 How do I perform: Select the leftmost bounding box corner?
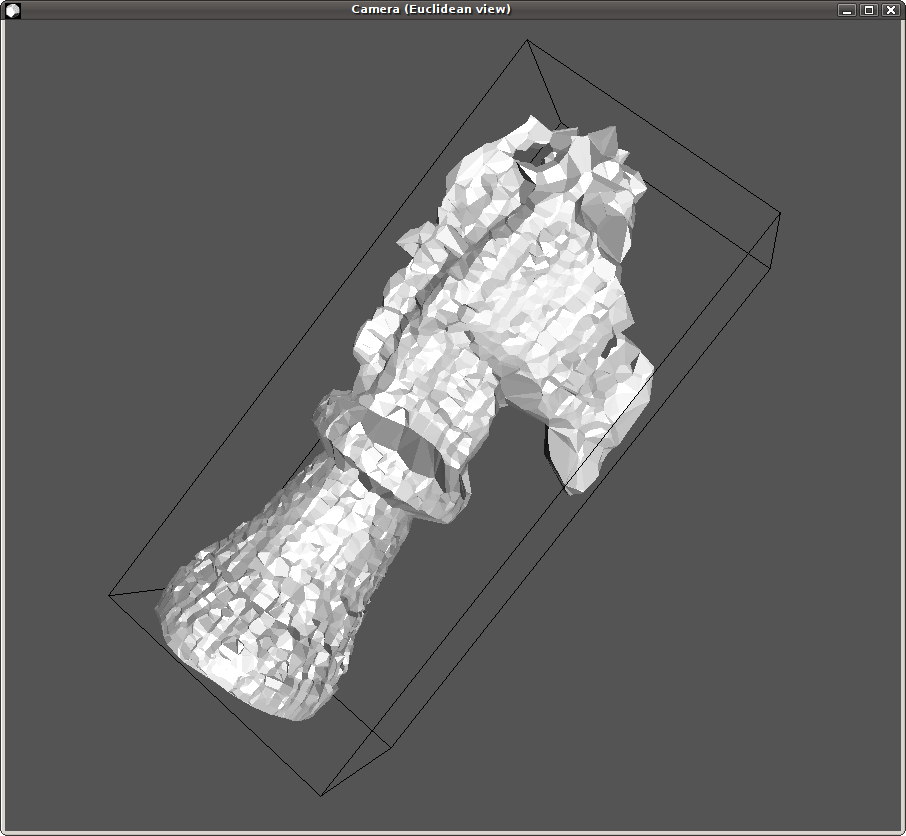[x=108, y=595]
